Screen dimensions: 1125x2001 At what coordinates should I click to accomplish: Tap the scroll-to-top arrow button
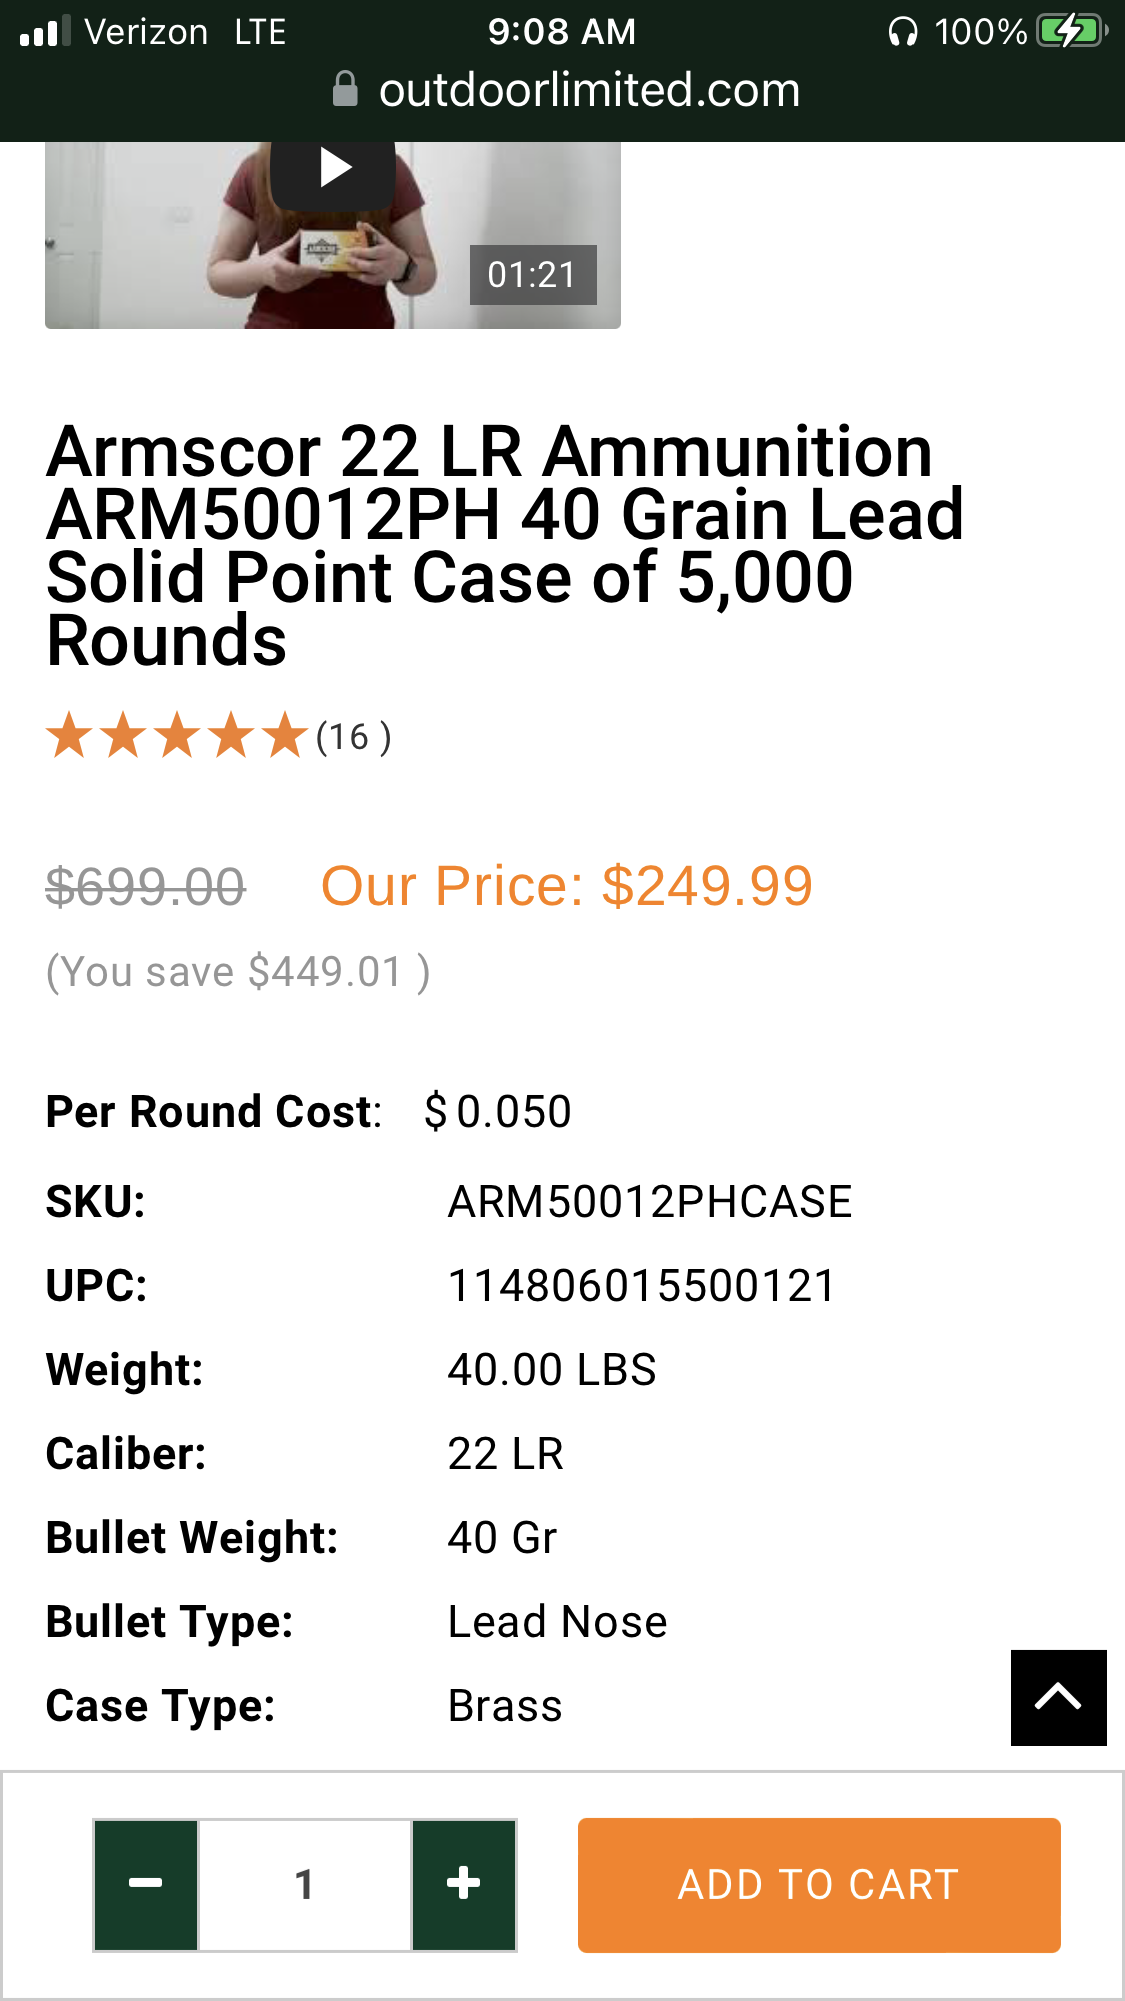click(1058, 1698)
